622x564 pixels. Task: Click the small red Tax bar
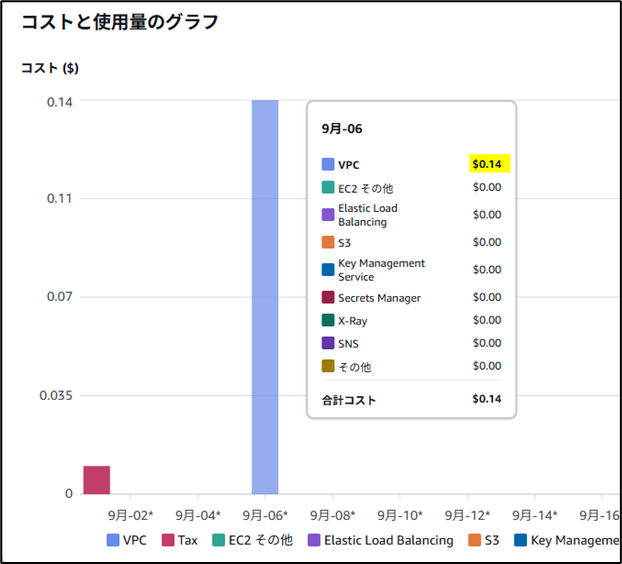96,480
